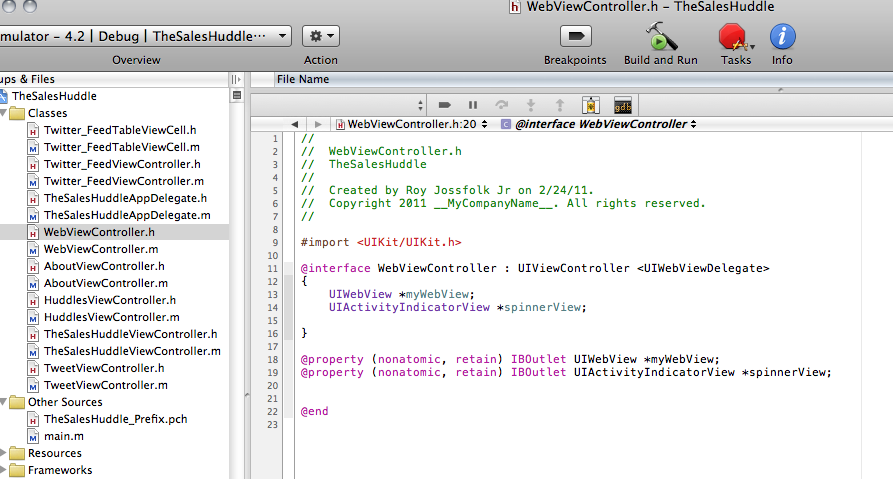Click the Build and Run hammer icon
This screenshot has width=893, height=479.
[x=661, y=36]
